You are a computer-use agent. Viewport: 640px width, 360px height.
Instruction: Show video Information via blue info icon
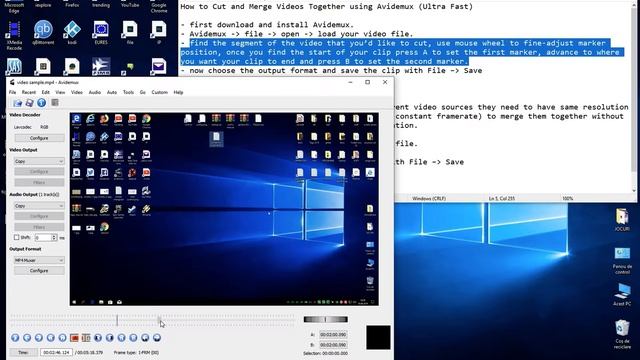pyautogui.click(x=42, y=103)
